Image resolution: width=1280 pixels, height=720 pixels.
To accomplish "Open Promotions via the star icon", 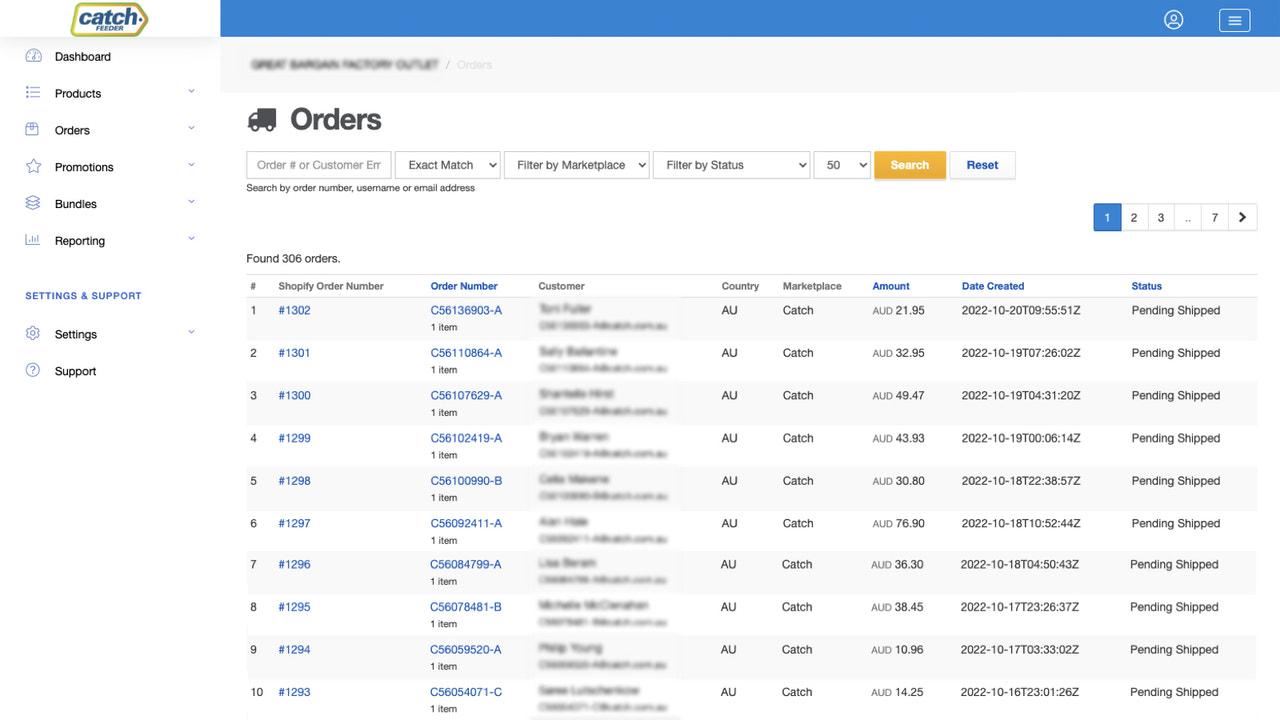I will (30, 166).
